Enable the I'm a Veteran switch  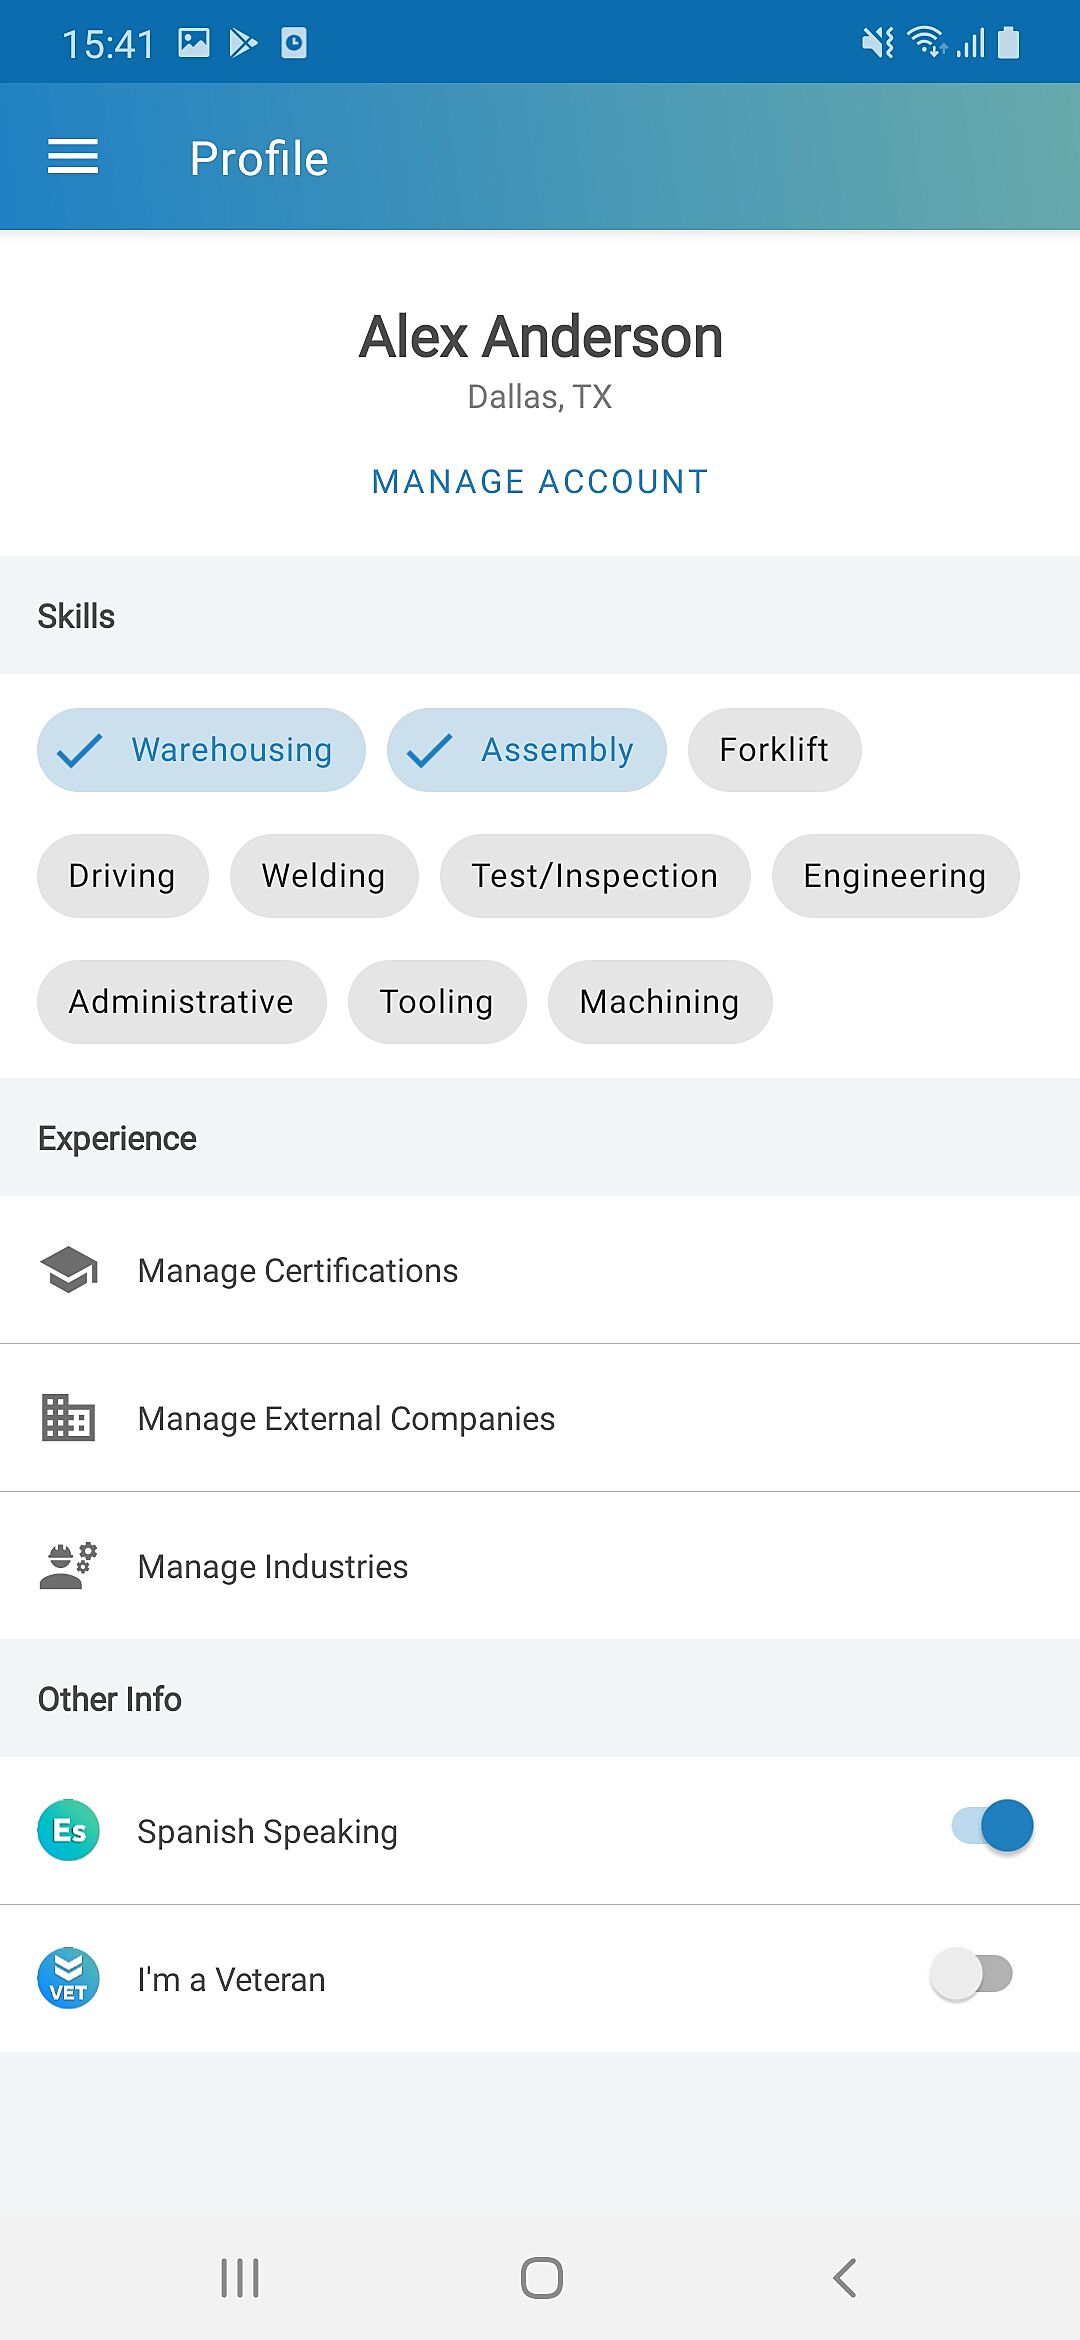(x=971, y=1974)
